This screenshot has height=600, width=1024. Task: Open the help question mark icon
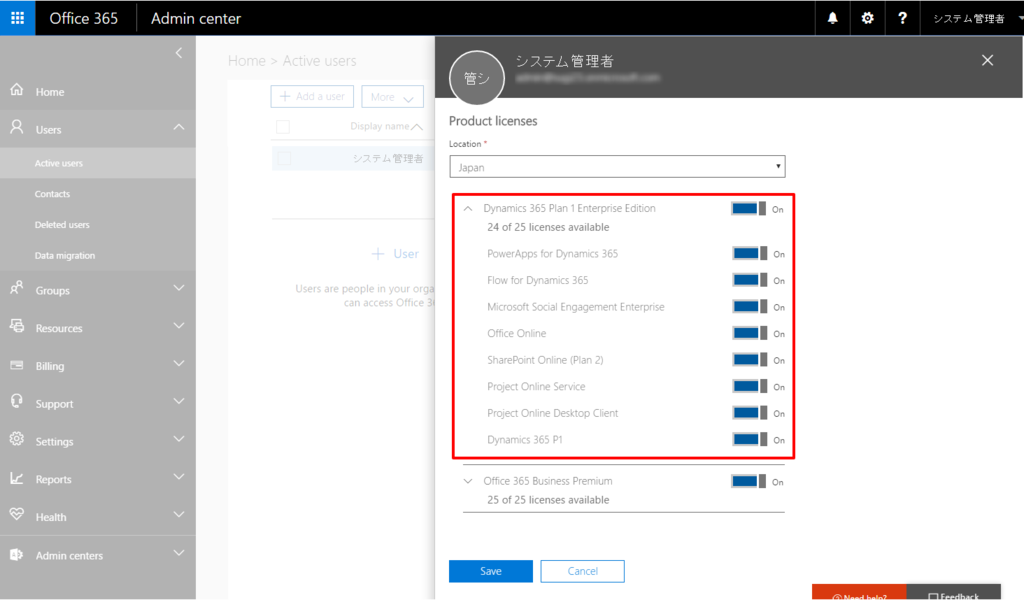[x=902, y=18]
